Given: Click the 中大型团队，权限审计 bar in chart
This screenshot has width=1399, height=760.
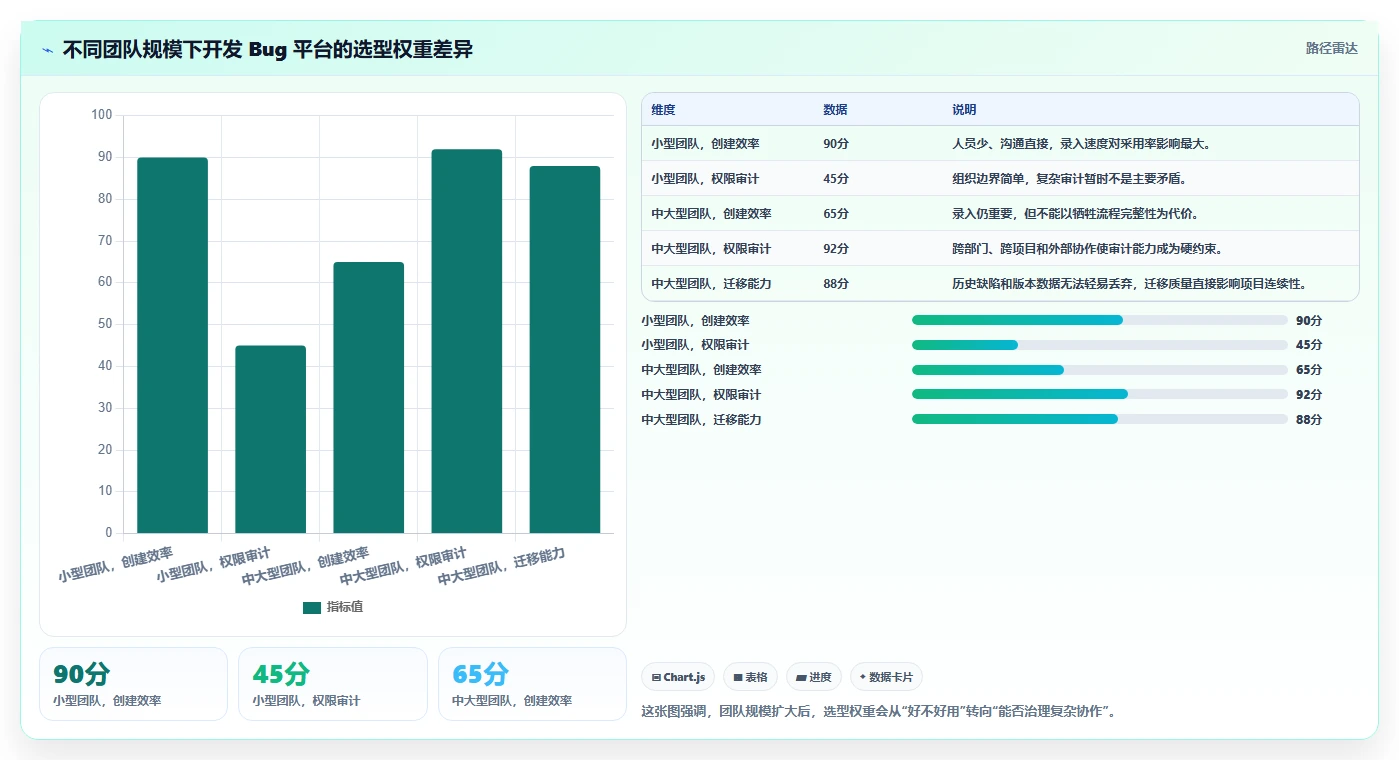Looking at the screenshot, I should 466,341.
